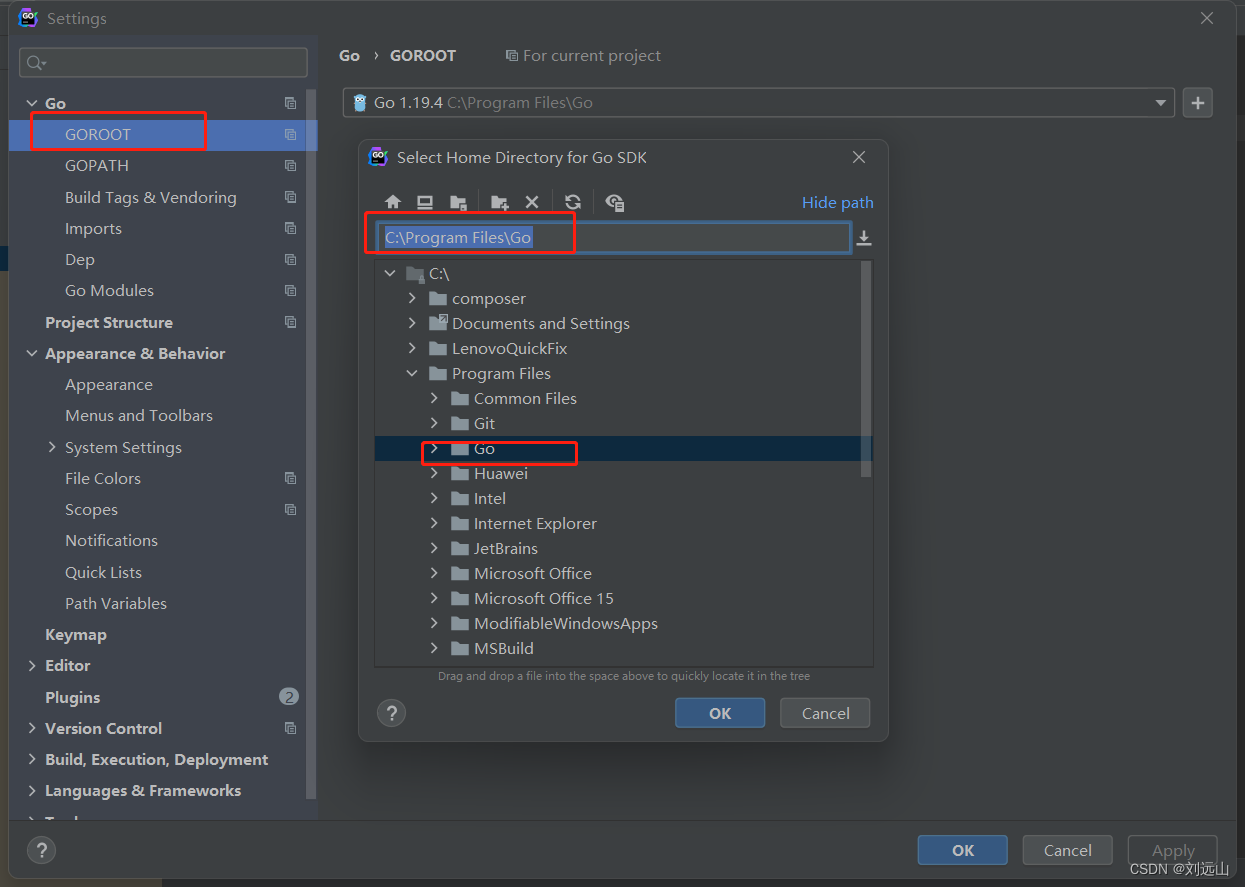Add a new SDK with plus button
The image size is (1245, 887).
pos(1197,102)
